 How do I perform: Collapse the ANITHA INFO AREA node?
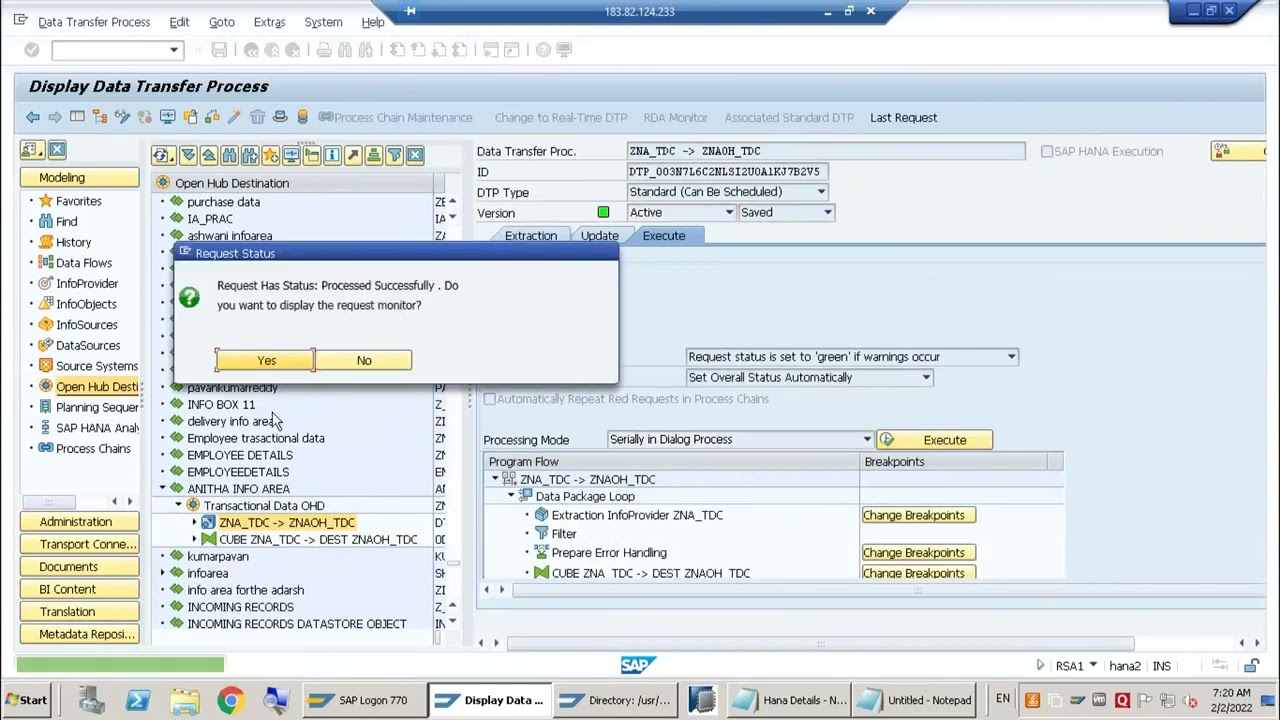coord(162,489)
